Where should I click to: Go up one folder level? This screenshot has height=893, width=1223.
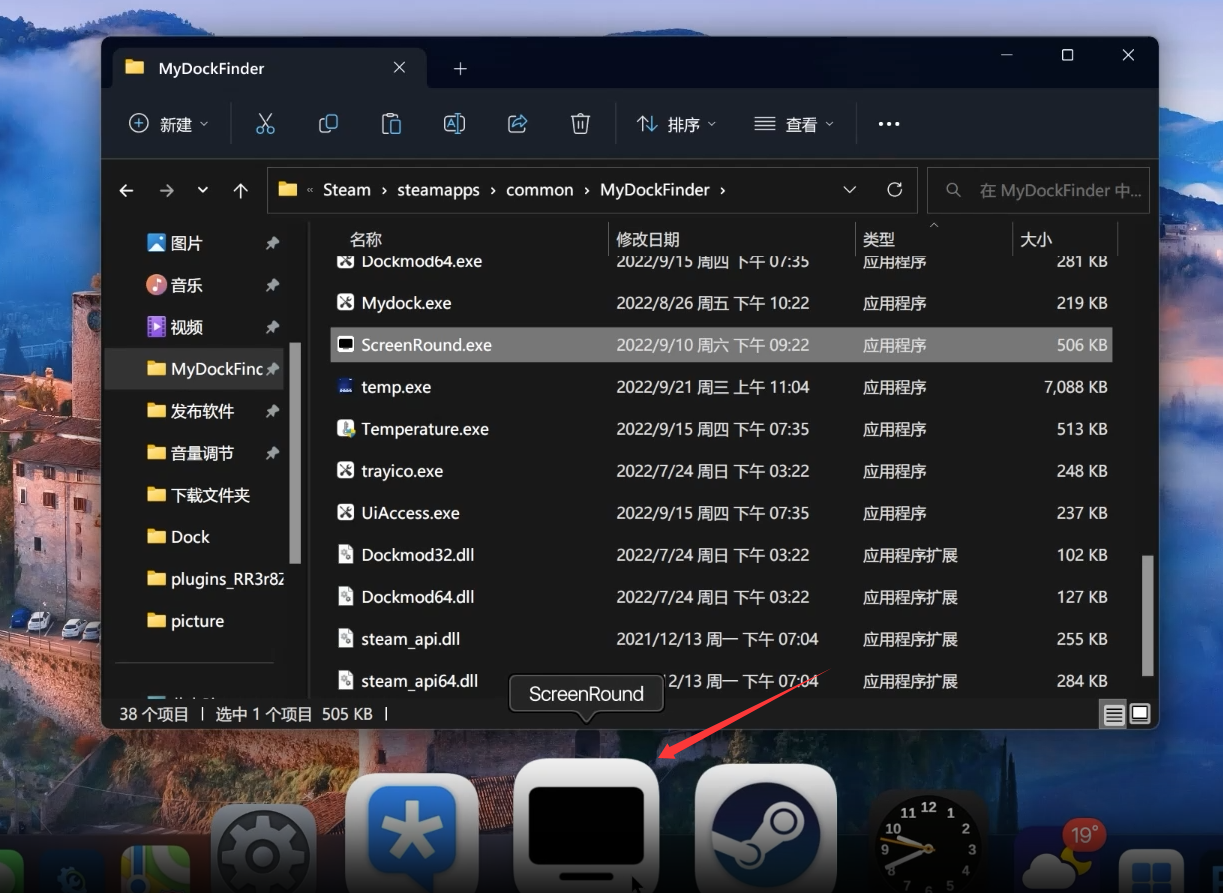pyautogui.click(x=240, y=190)
